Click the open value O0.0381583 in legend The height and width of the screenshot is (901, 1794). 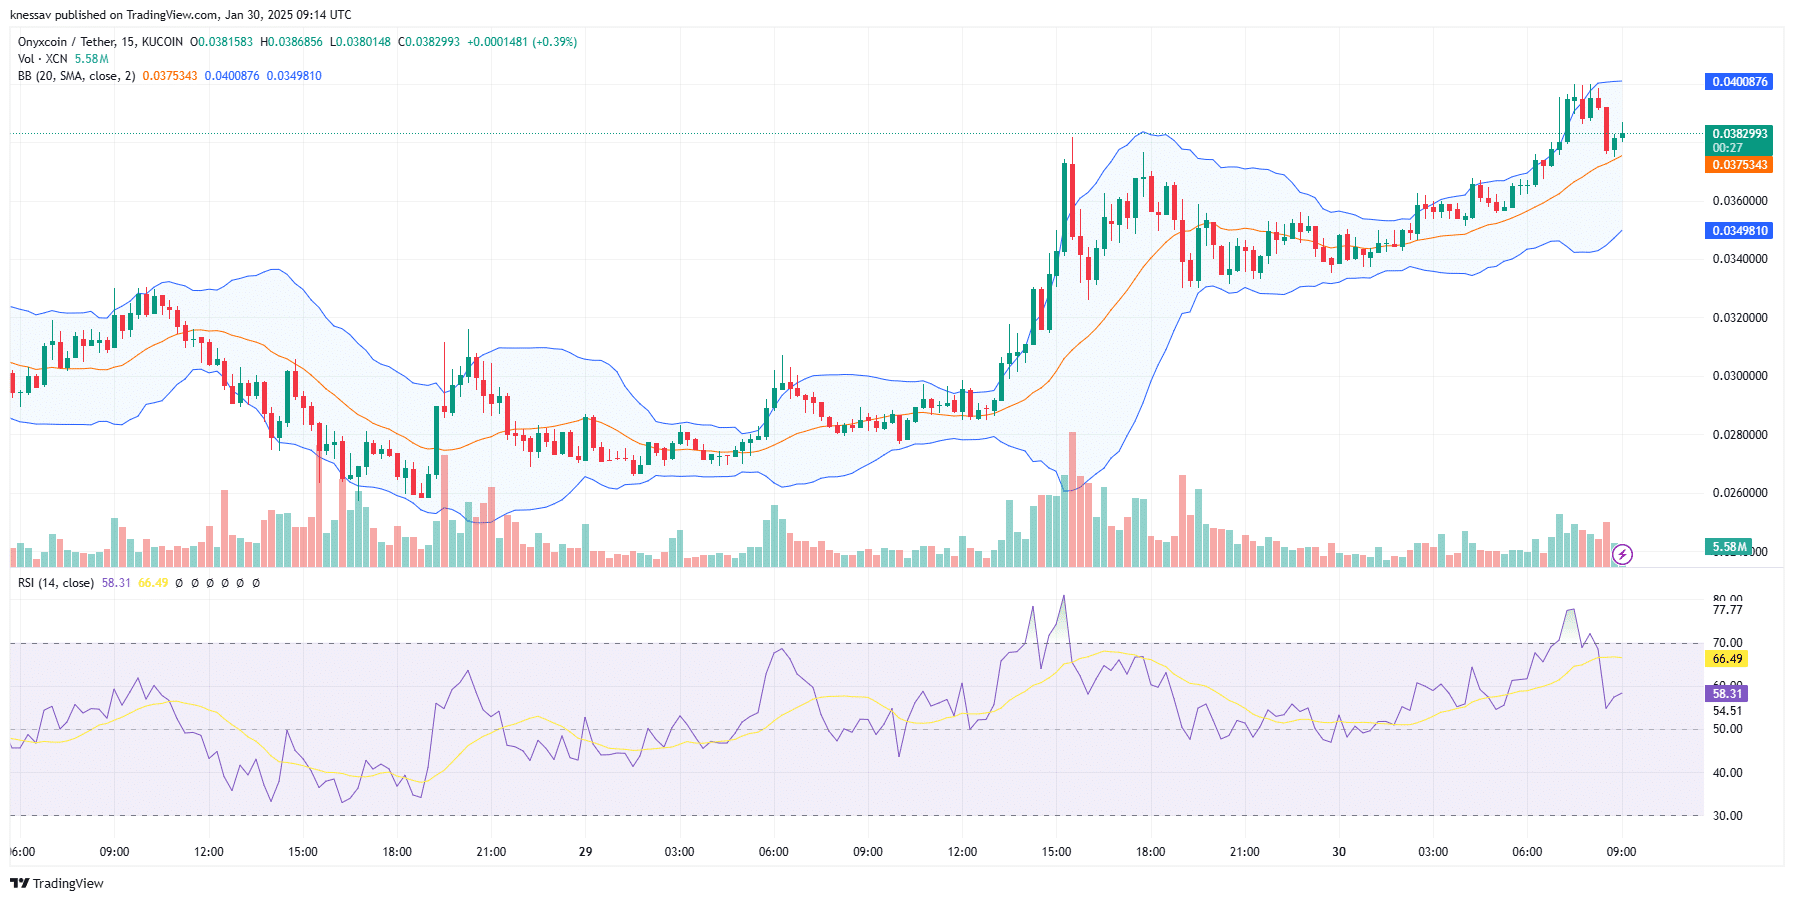click(221, 42)
